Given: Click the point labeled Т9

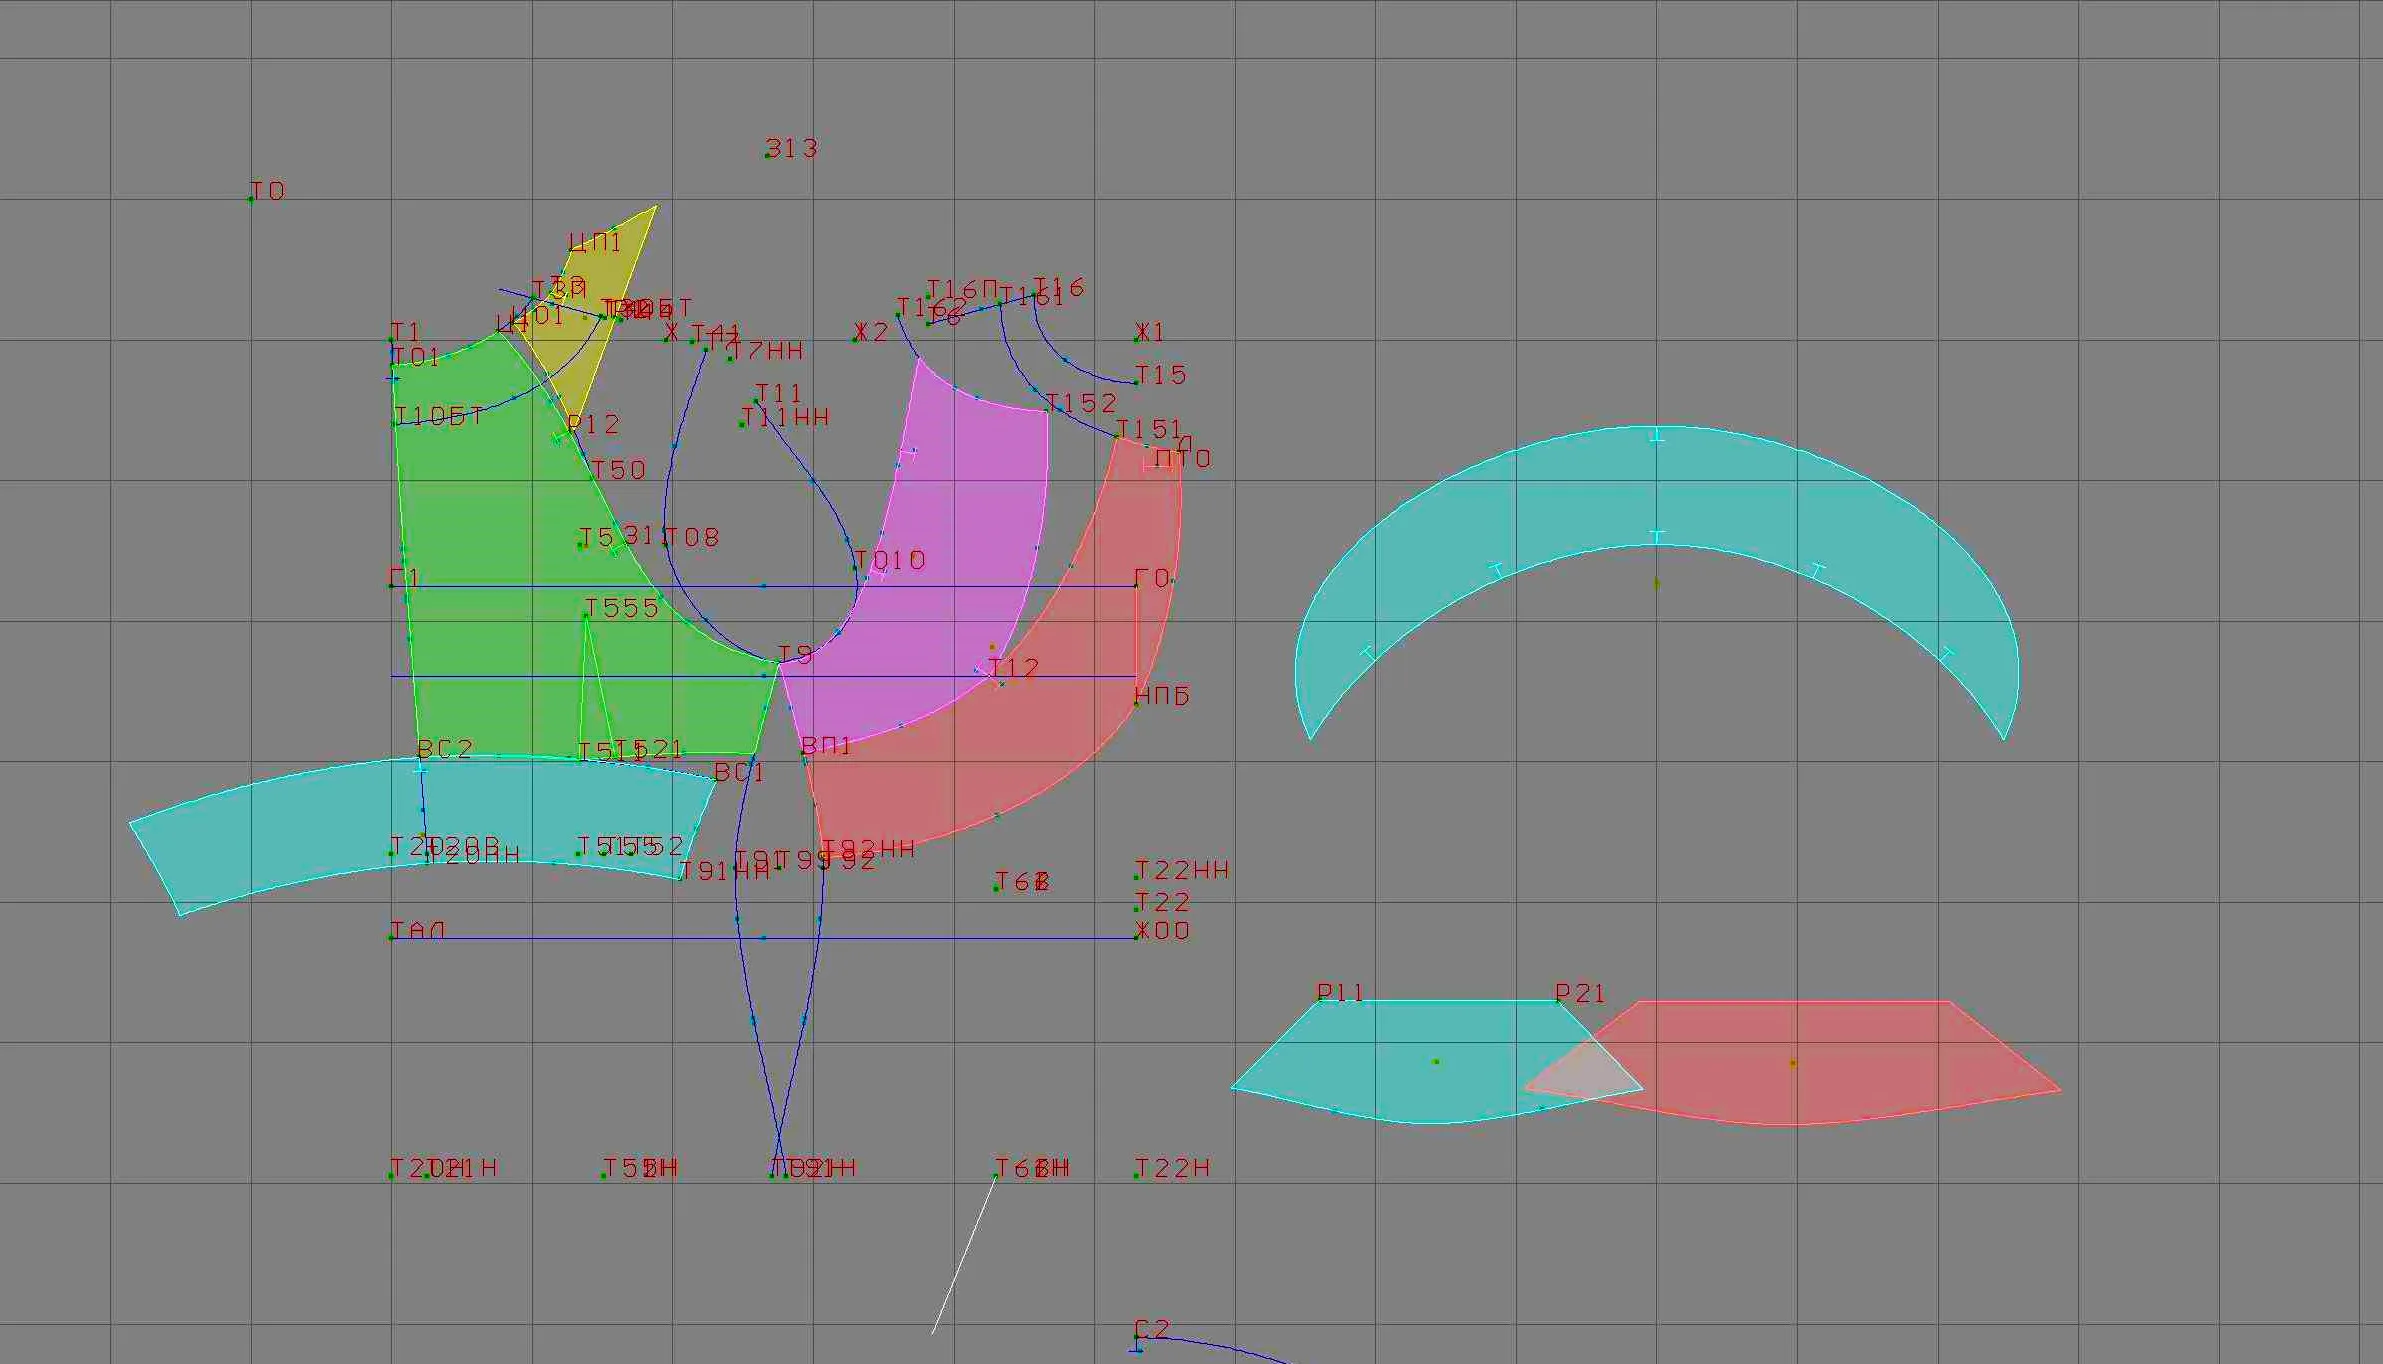Looking at the screenshot, I should [x=779, y=661].
